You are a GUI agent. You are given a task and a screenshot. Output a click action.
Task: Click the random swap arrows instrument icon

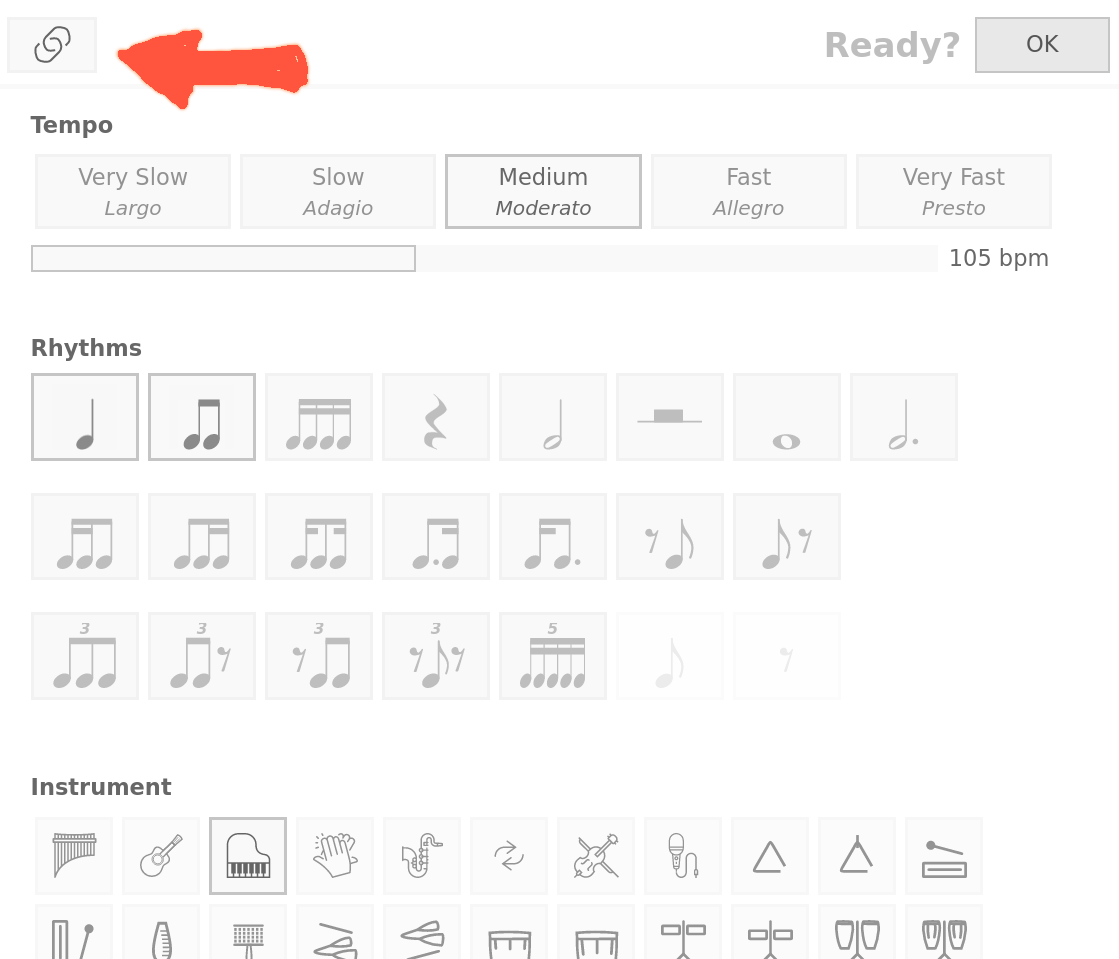[x=509, y=856]
